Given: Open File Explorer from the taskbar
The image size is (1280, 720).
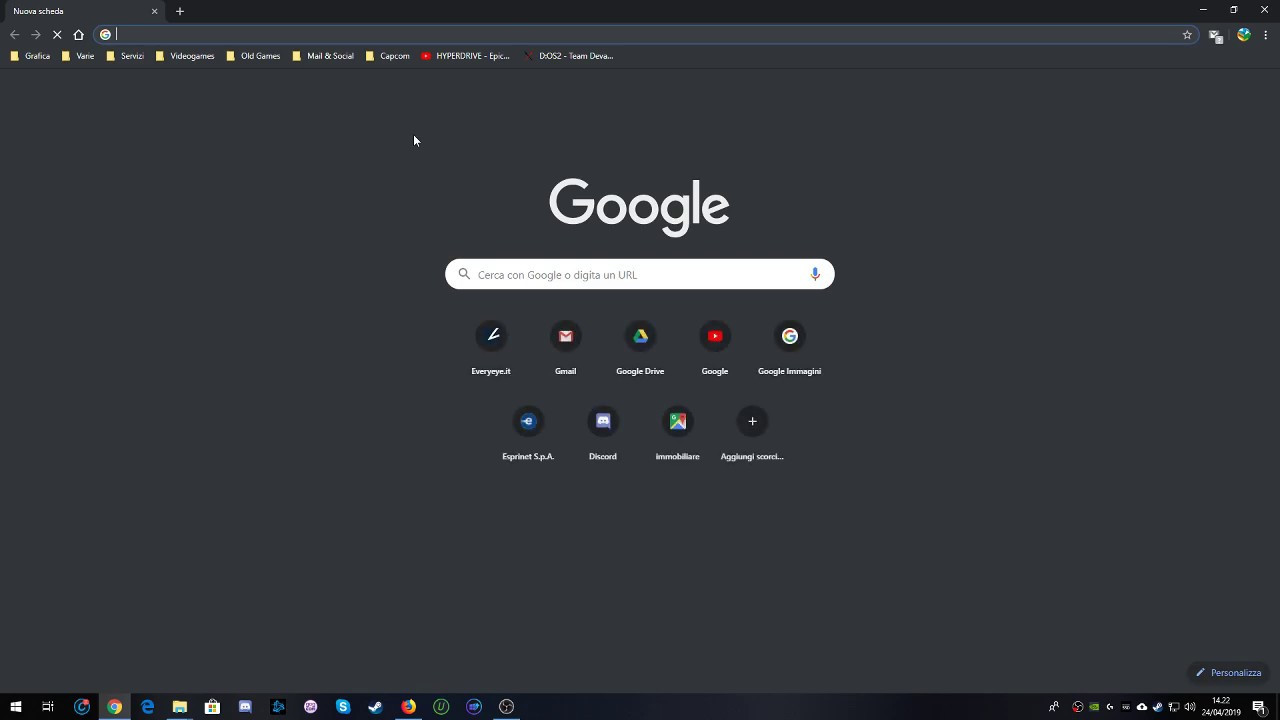Looking at the screenshot, I should [x=180, y=707].
